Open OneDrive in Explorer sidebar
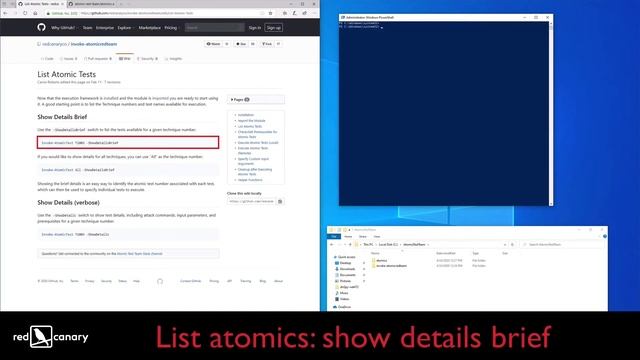The height and width of the screenshot is (360, 640). click(342, 307)
